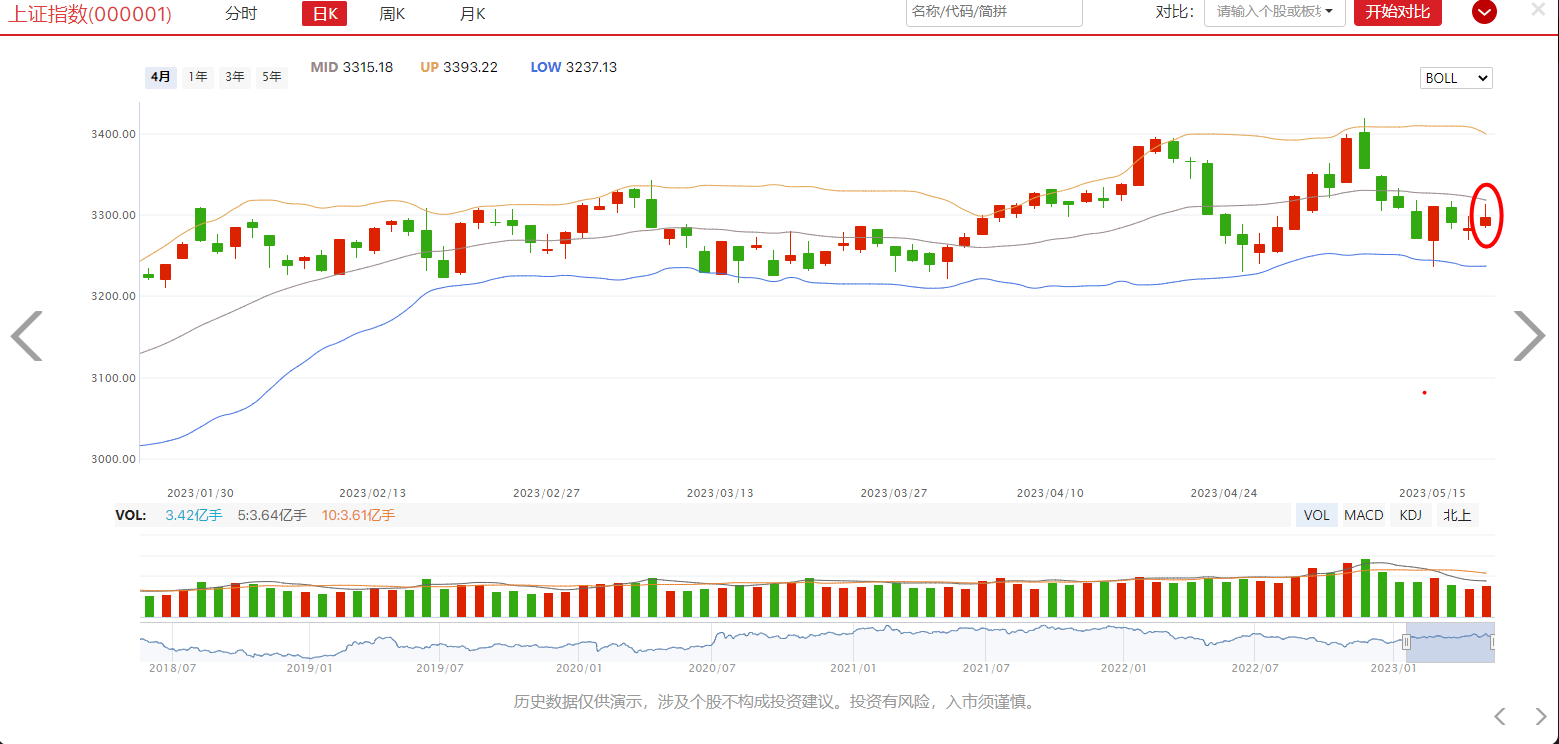The height and width of the screenshot is (744, 1559).
Task: Click the 2023/03/13 date label
Action: pos(721,493)
